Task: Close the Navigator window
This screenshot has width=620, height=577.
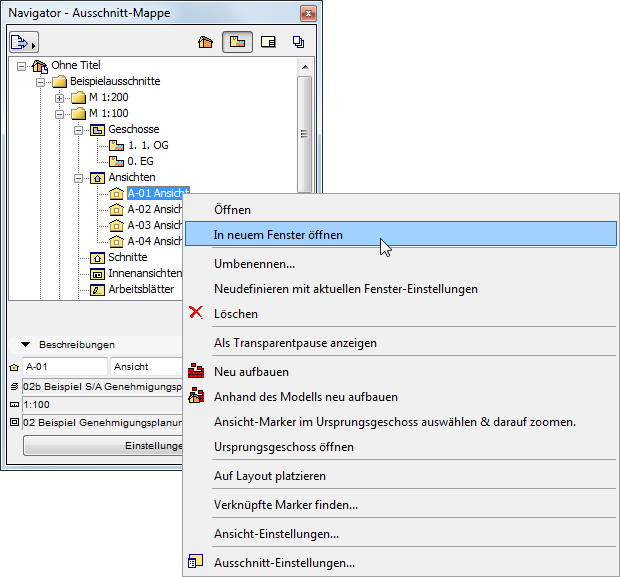Action: pos(308,14)
